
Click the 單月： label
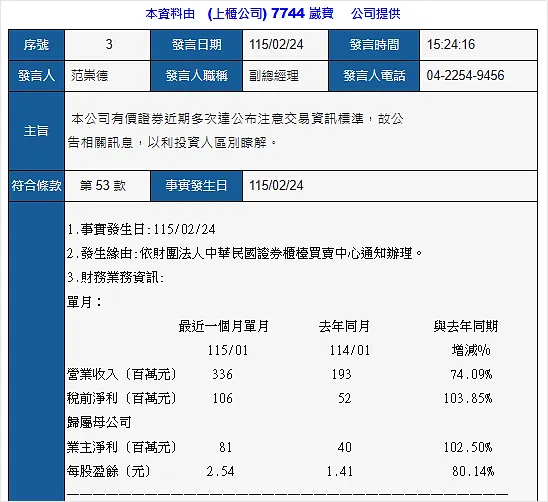tap(84, 302)
